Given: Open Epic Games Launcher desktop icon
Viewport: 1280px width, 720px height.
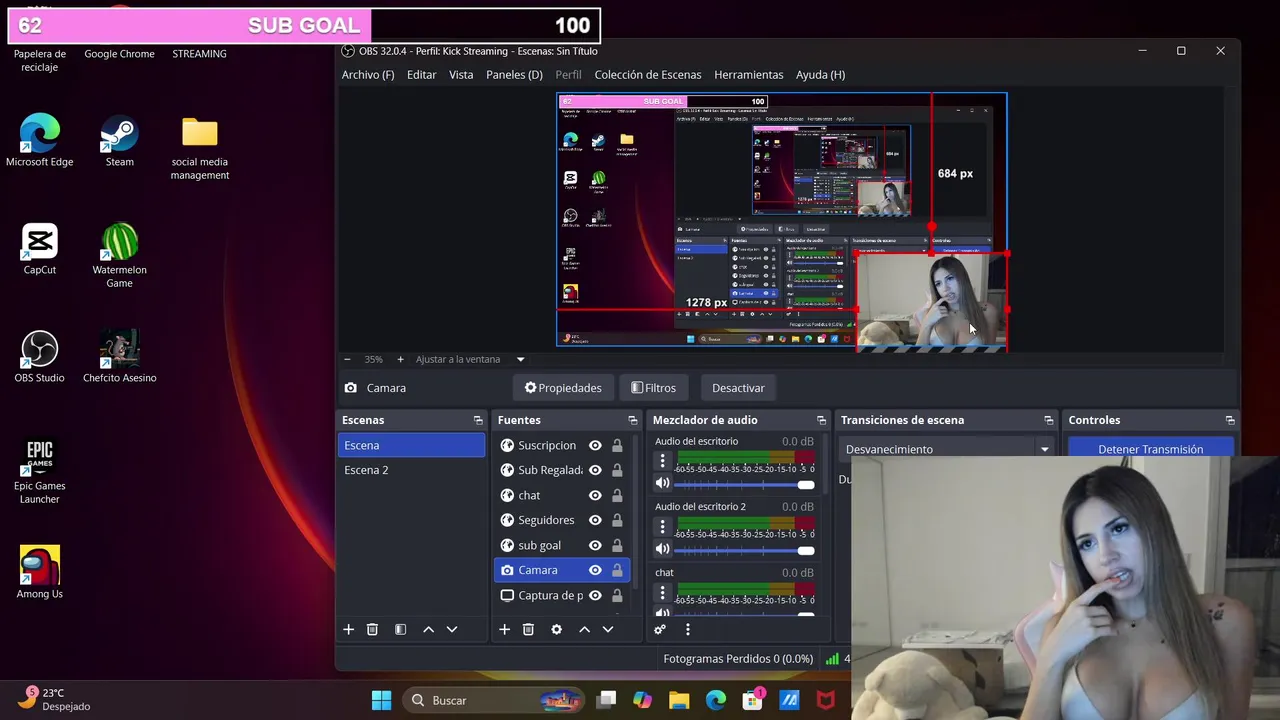Looking at the screenshot, I should point(40,472).
